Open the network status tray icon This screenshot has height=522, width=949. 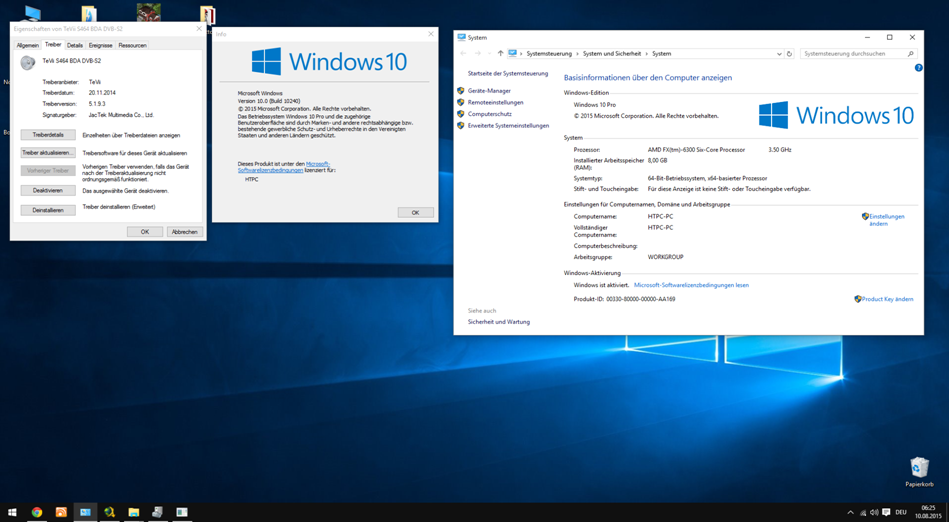(862, 512)
